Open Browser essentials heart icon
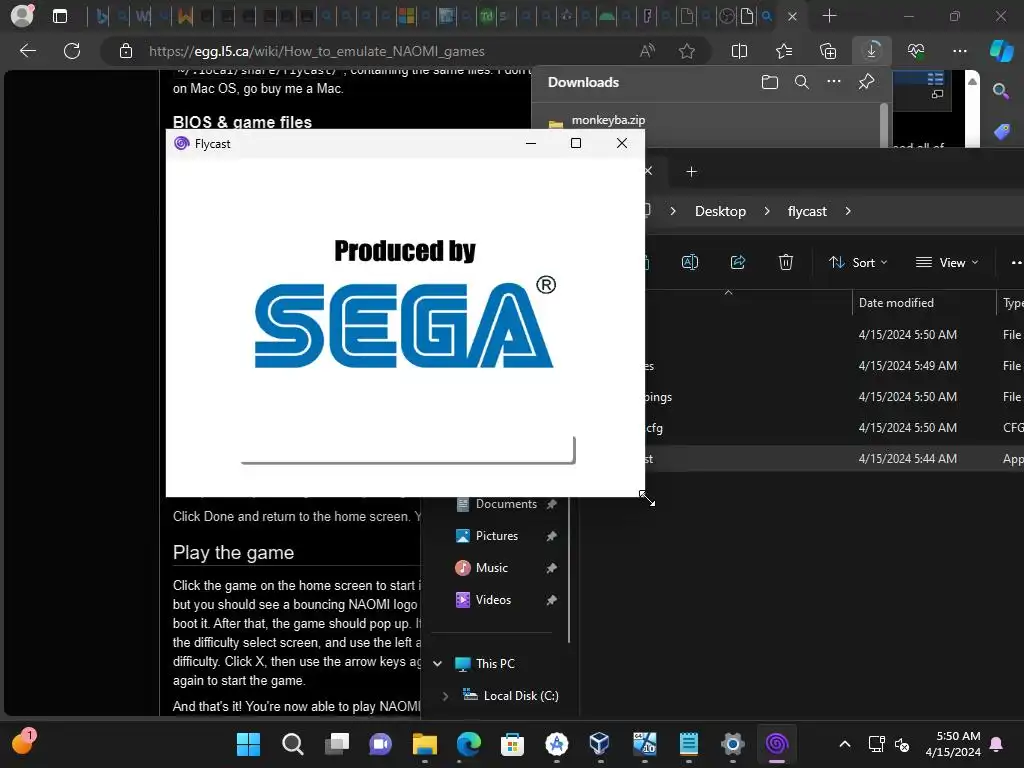 (x=916, y=51)
